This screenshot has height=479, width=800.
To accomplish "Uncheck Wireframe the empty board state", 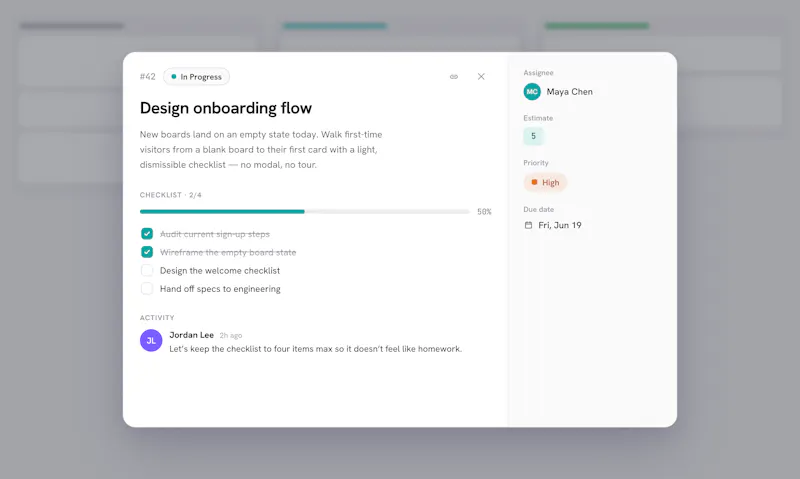I will (147, 252).
